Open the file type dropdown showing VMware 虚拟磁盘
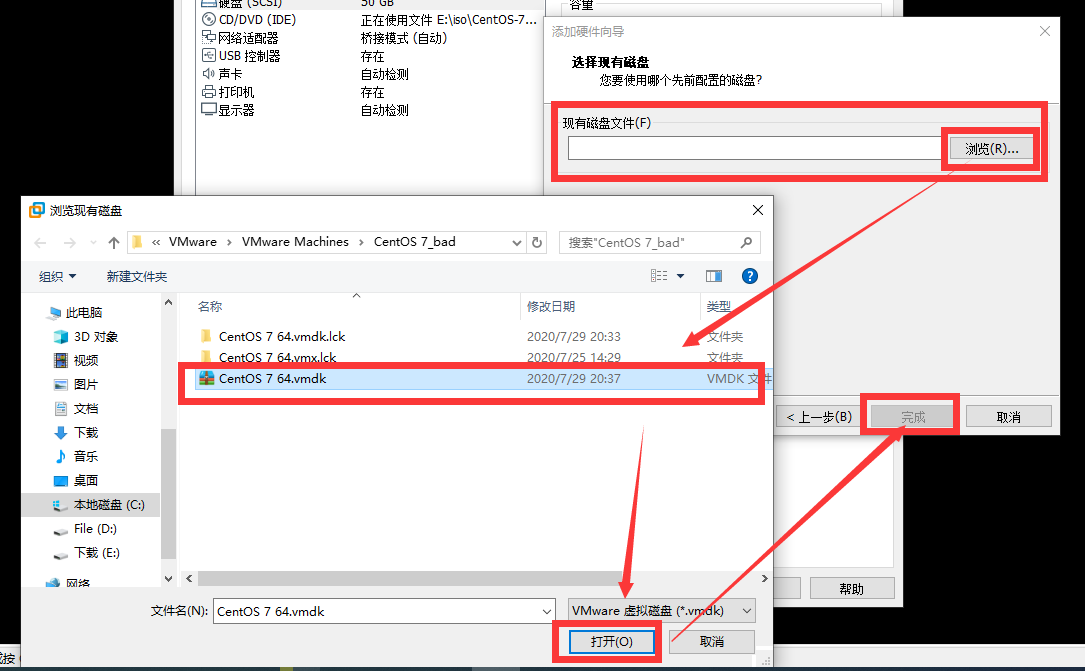 click(662, 610)
